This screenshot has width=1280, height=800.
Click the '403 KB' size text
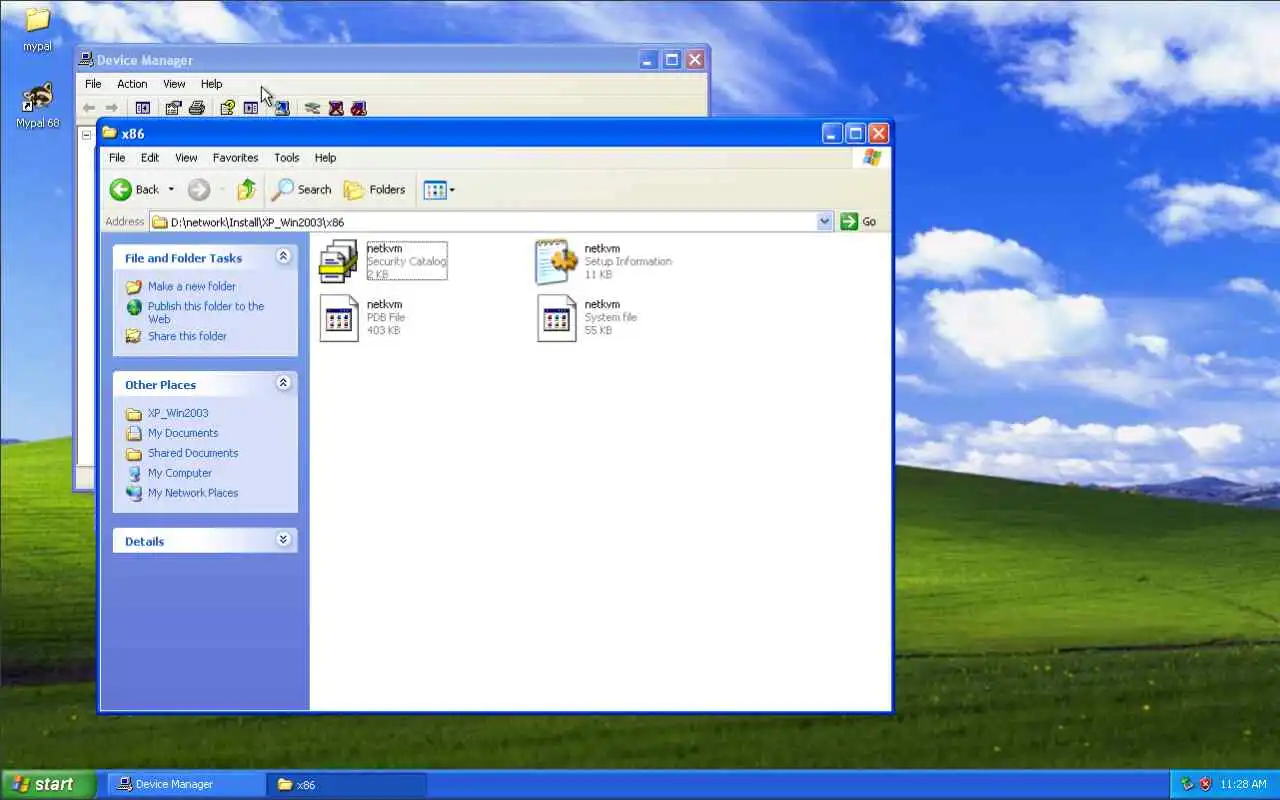(x=383, y=330)
